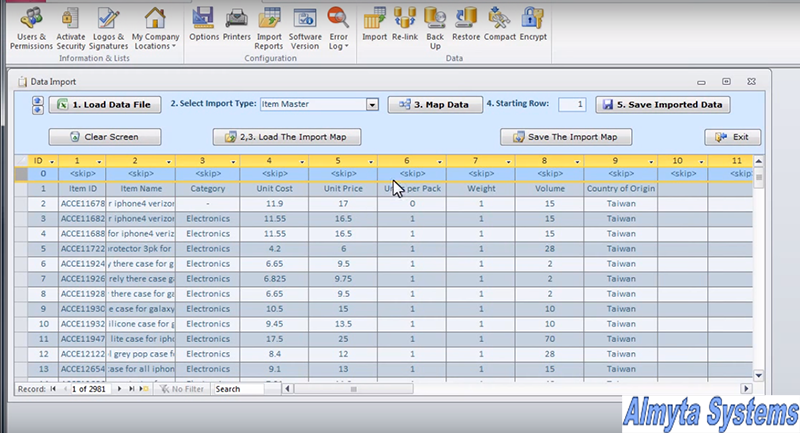This screenshot has width=800, height=433.
Task: Open the Select Import Type combo box
Action: tap(371, 104)
